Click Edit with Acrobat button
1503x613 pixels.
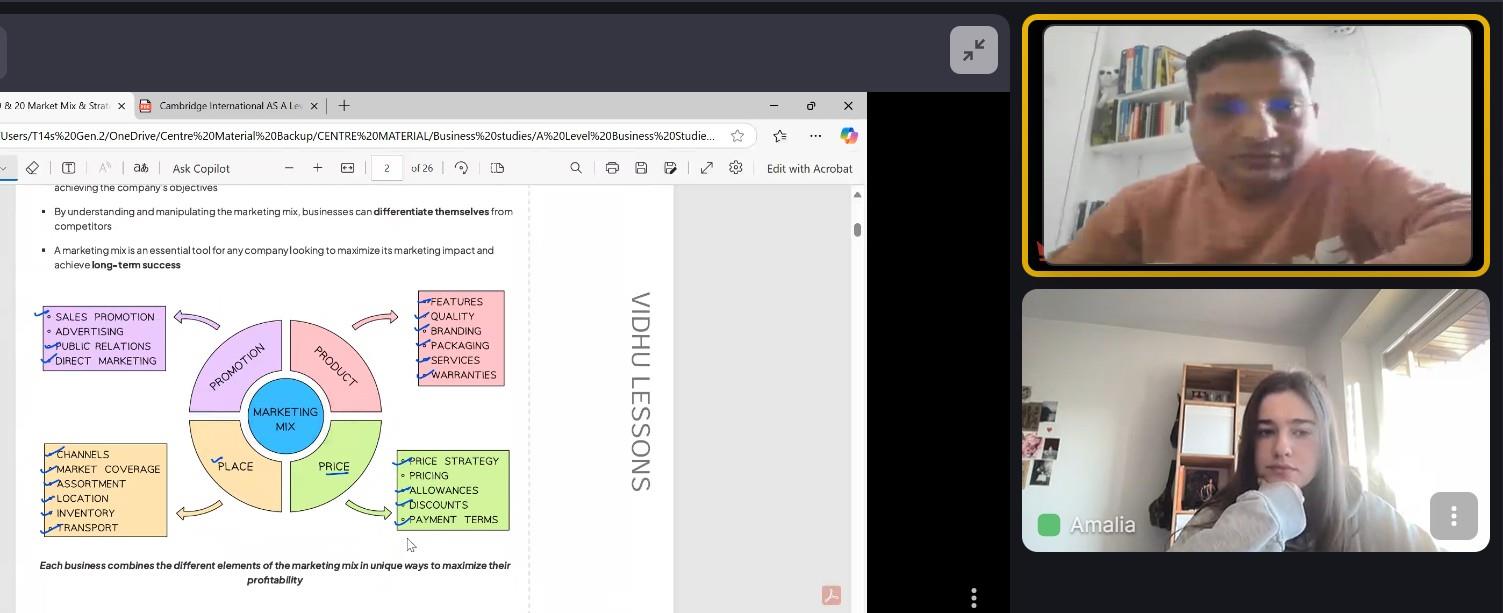[809, 168]
